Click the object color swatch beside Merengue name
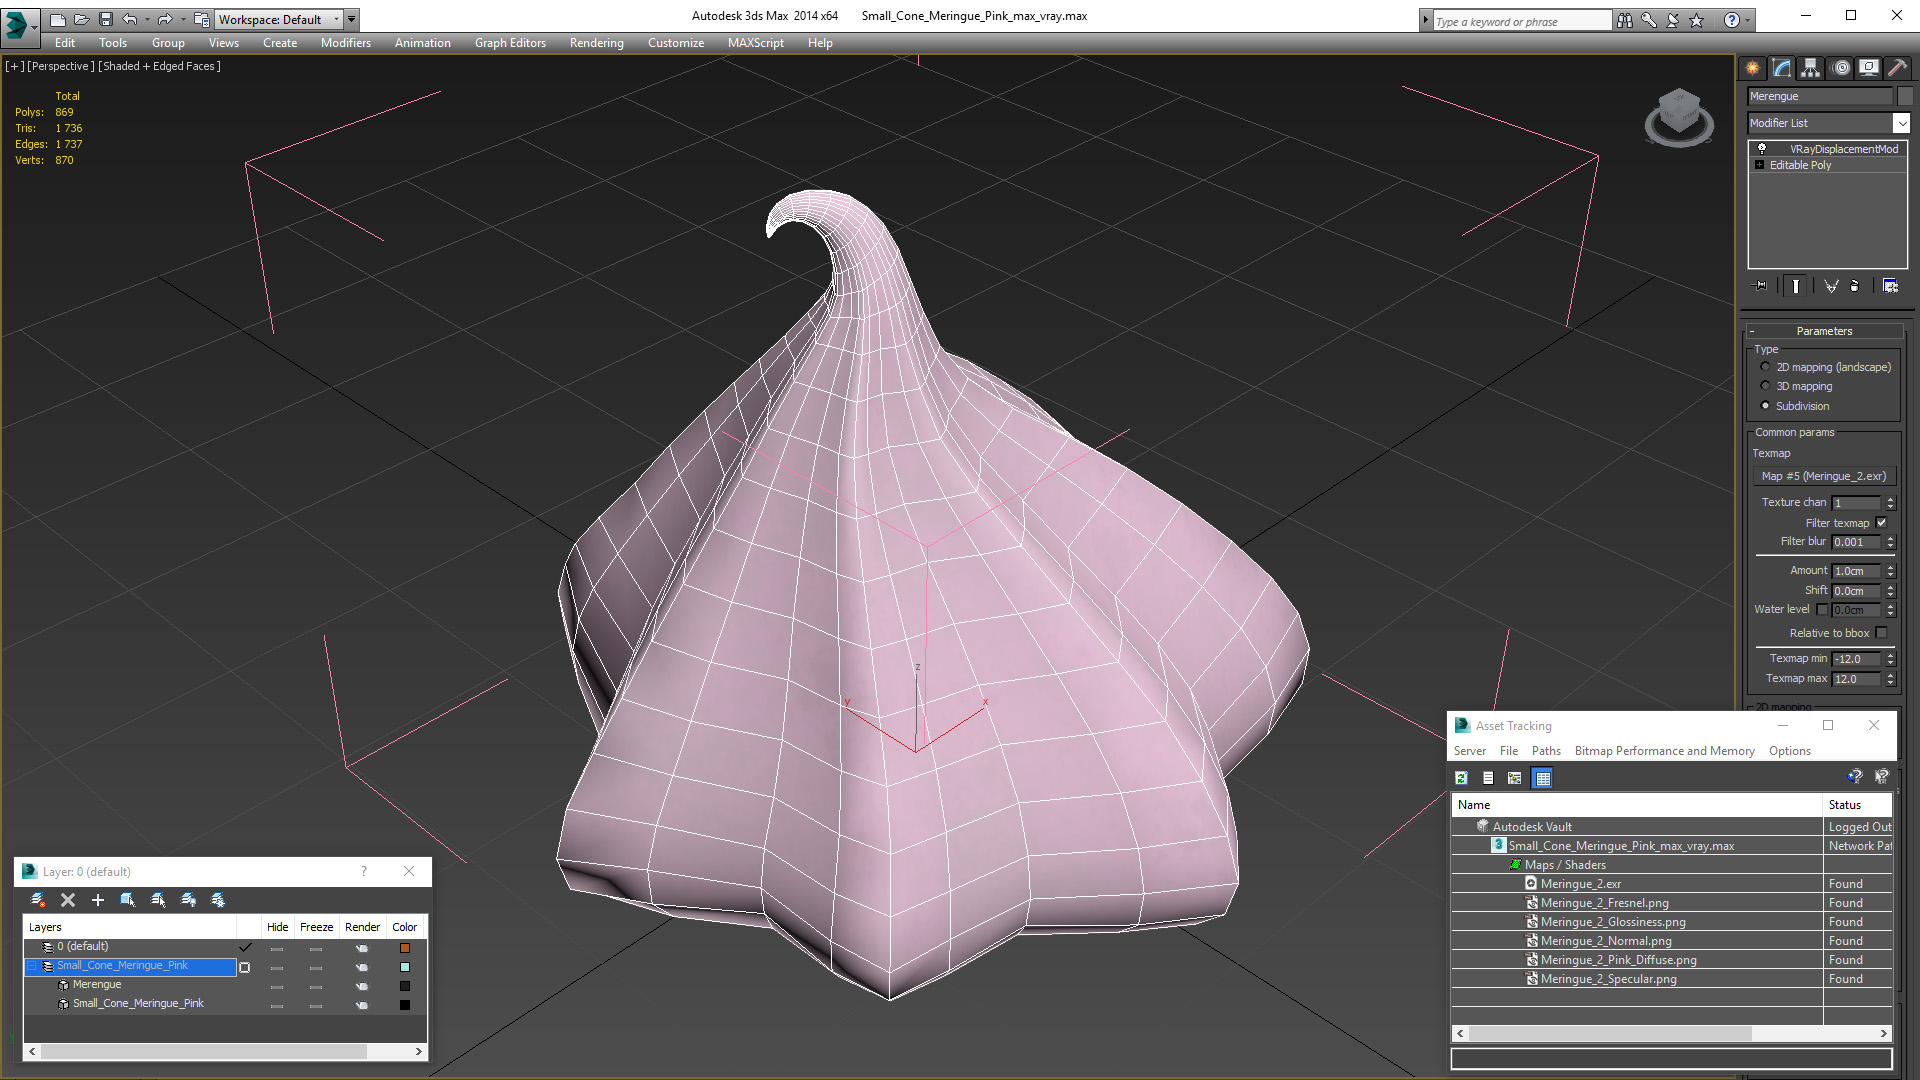 coord(1905,96)
